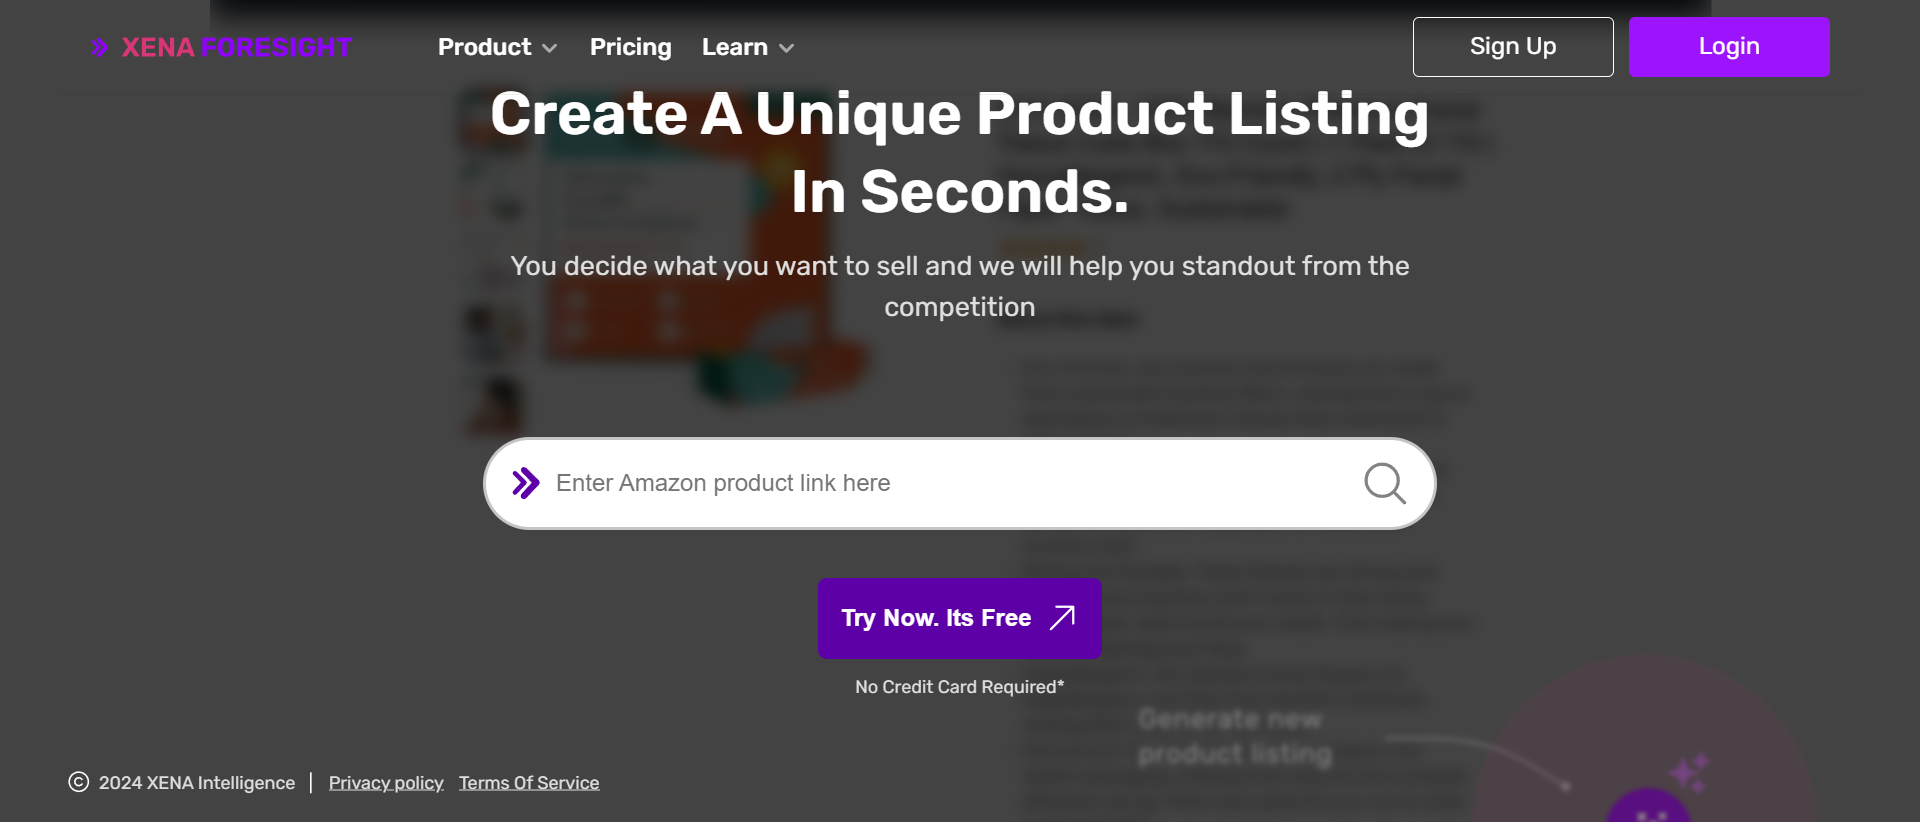Click the purple chatbot face icon
Screen dimensions: 1920x822
[x=1648, y=808]
